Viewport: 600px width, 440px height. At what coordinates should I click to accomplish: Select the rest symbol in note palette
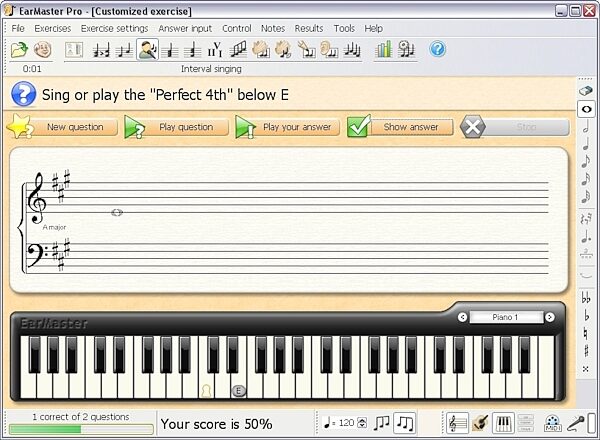[586, 220]
